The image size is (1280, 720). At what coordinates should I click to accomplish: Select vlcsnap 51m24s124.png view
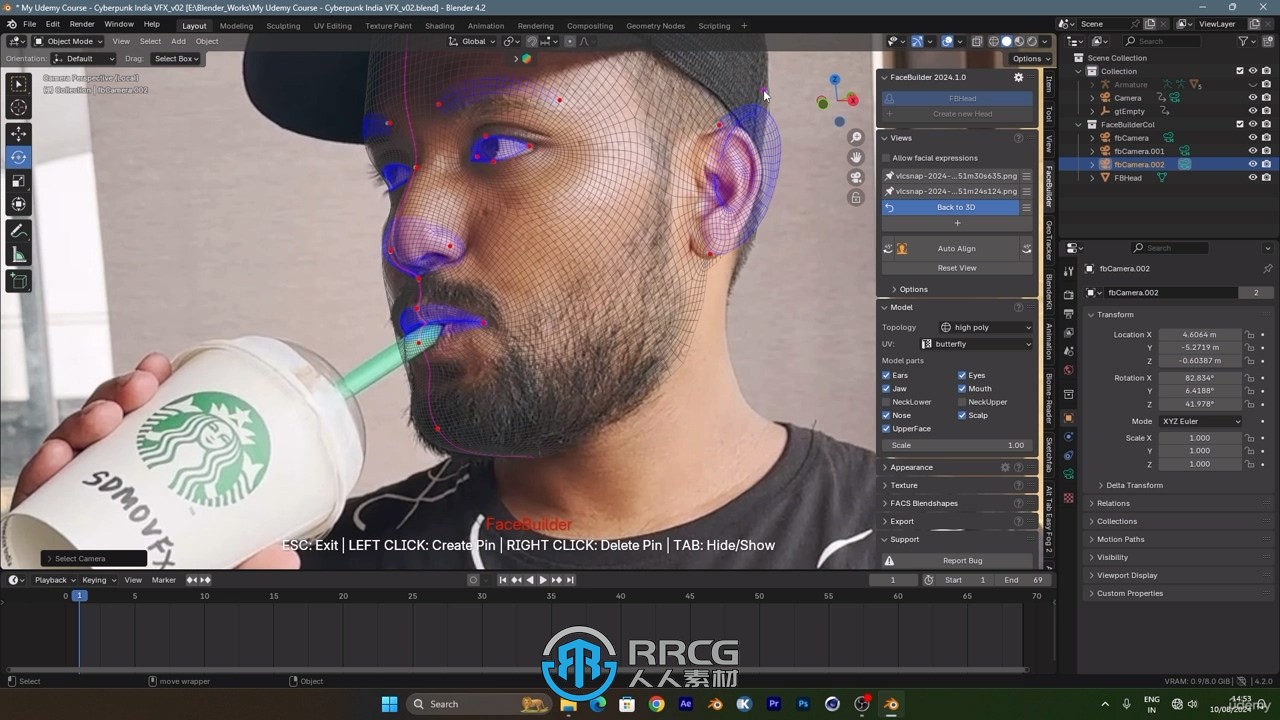[950, 191]
